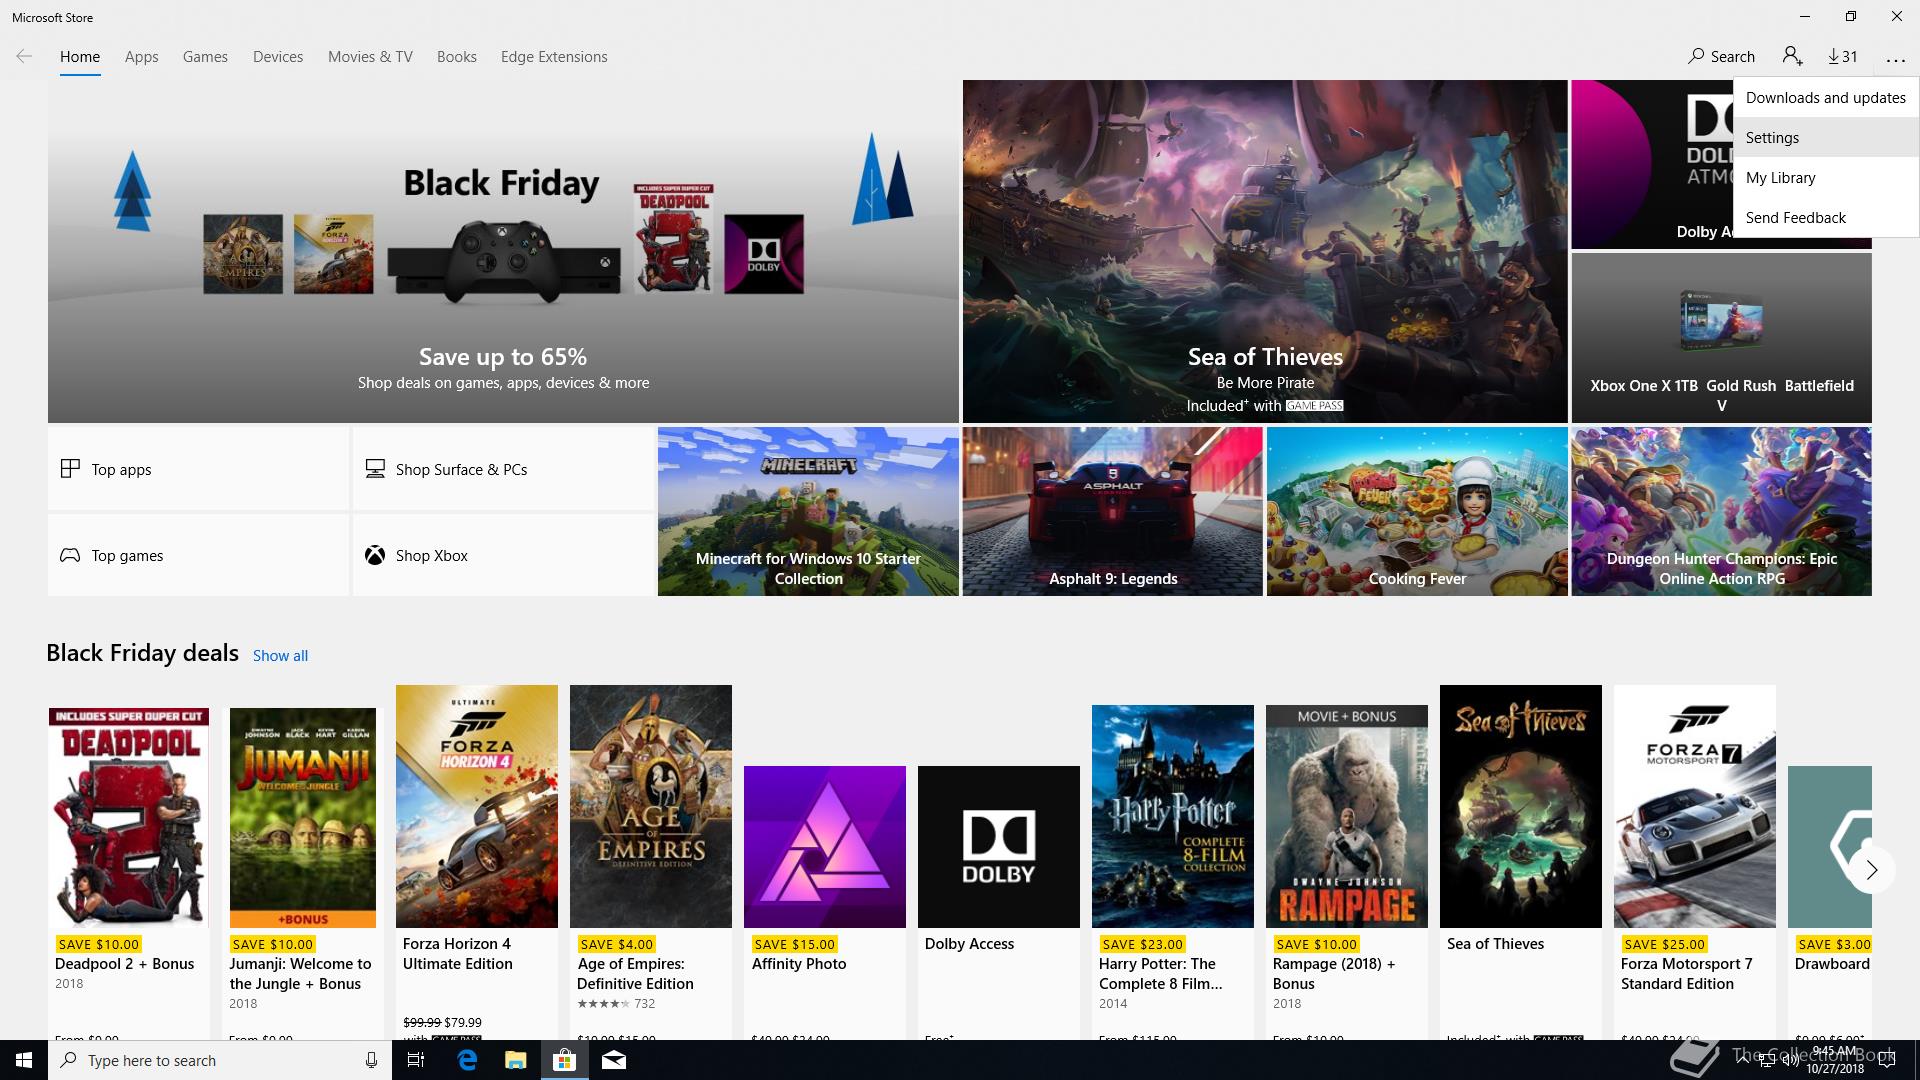1920x1080 pixels.
Task: Click SAVE $23.00 badge on Harry Potter
Action: click(1141, 944)
